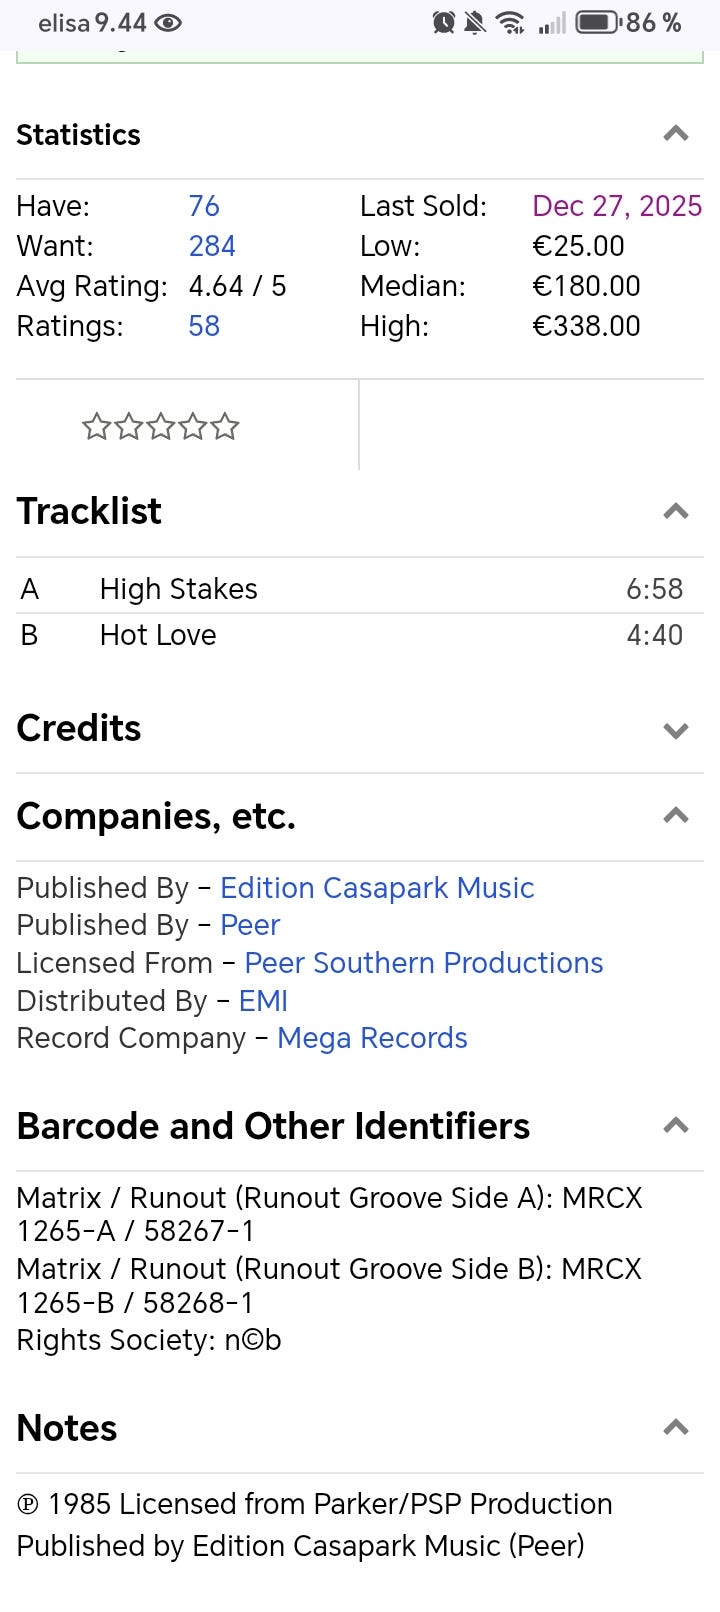Collapse Barcode and Other Identifiers section
The height and width of the screenshot is (1612, 720).
(676, 1126)
